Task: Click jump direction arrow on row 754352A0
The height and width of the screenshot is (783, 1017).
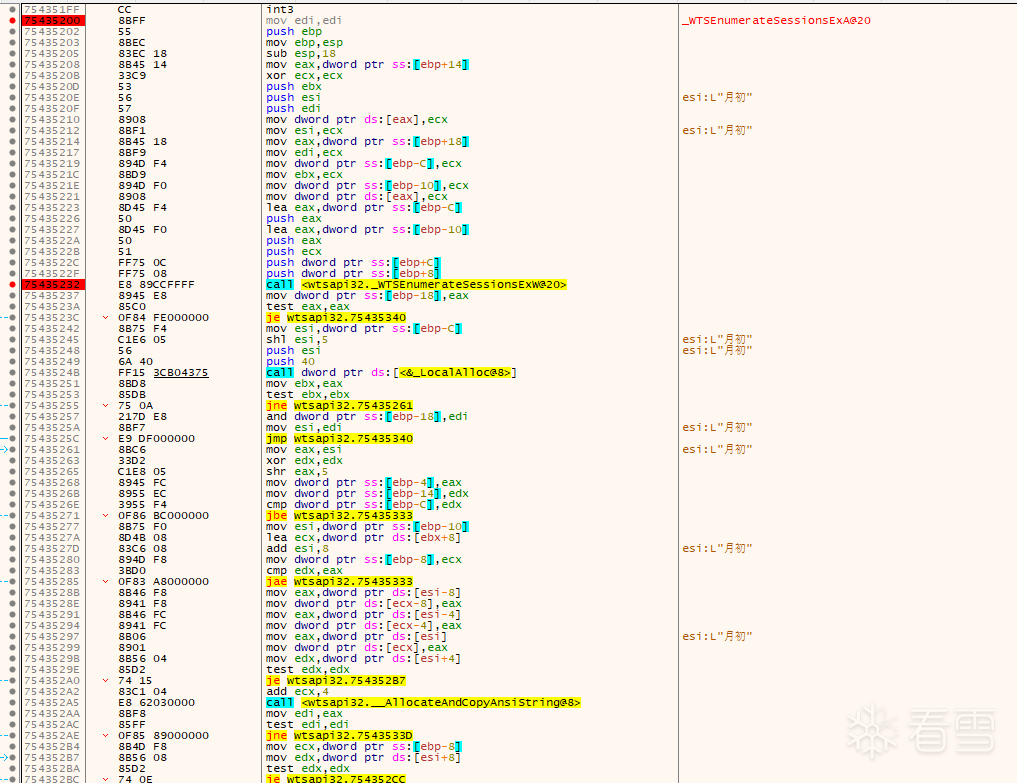Action: (x=106, y=681)
